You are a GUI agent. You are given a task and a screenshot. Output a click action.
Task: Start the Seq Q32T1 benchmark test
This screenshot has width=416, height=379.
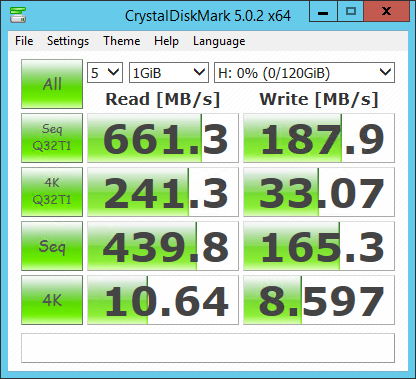[x=52, y=138]
